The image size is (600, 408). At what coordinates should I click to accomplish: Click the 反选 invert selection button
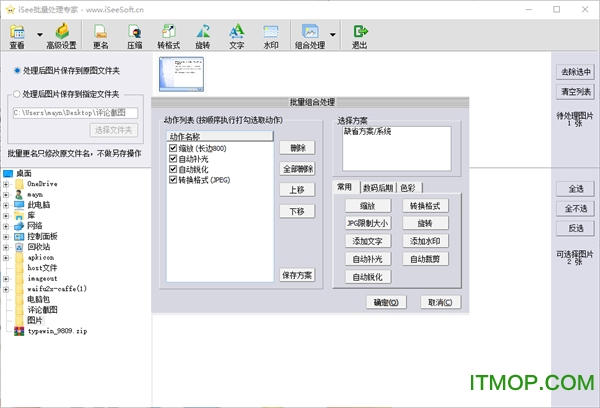[576, 228]
